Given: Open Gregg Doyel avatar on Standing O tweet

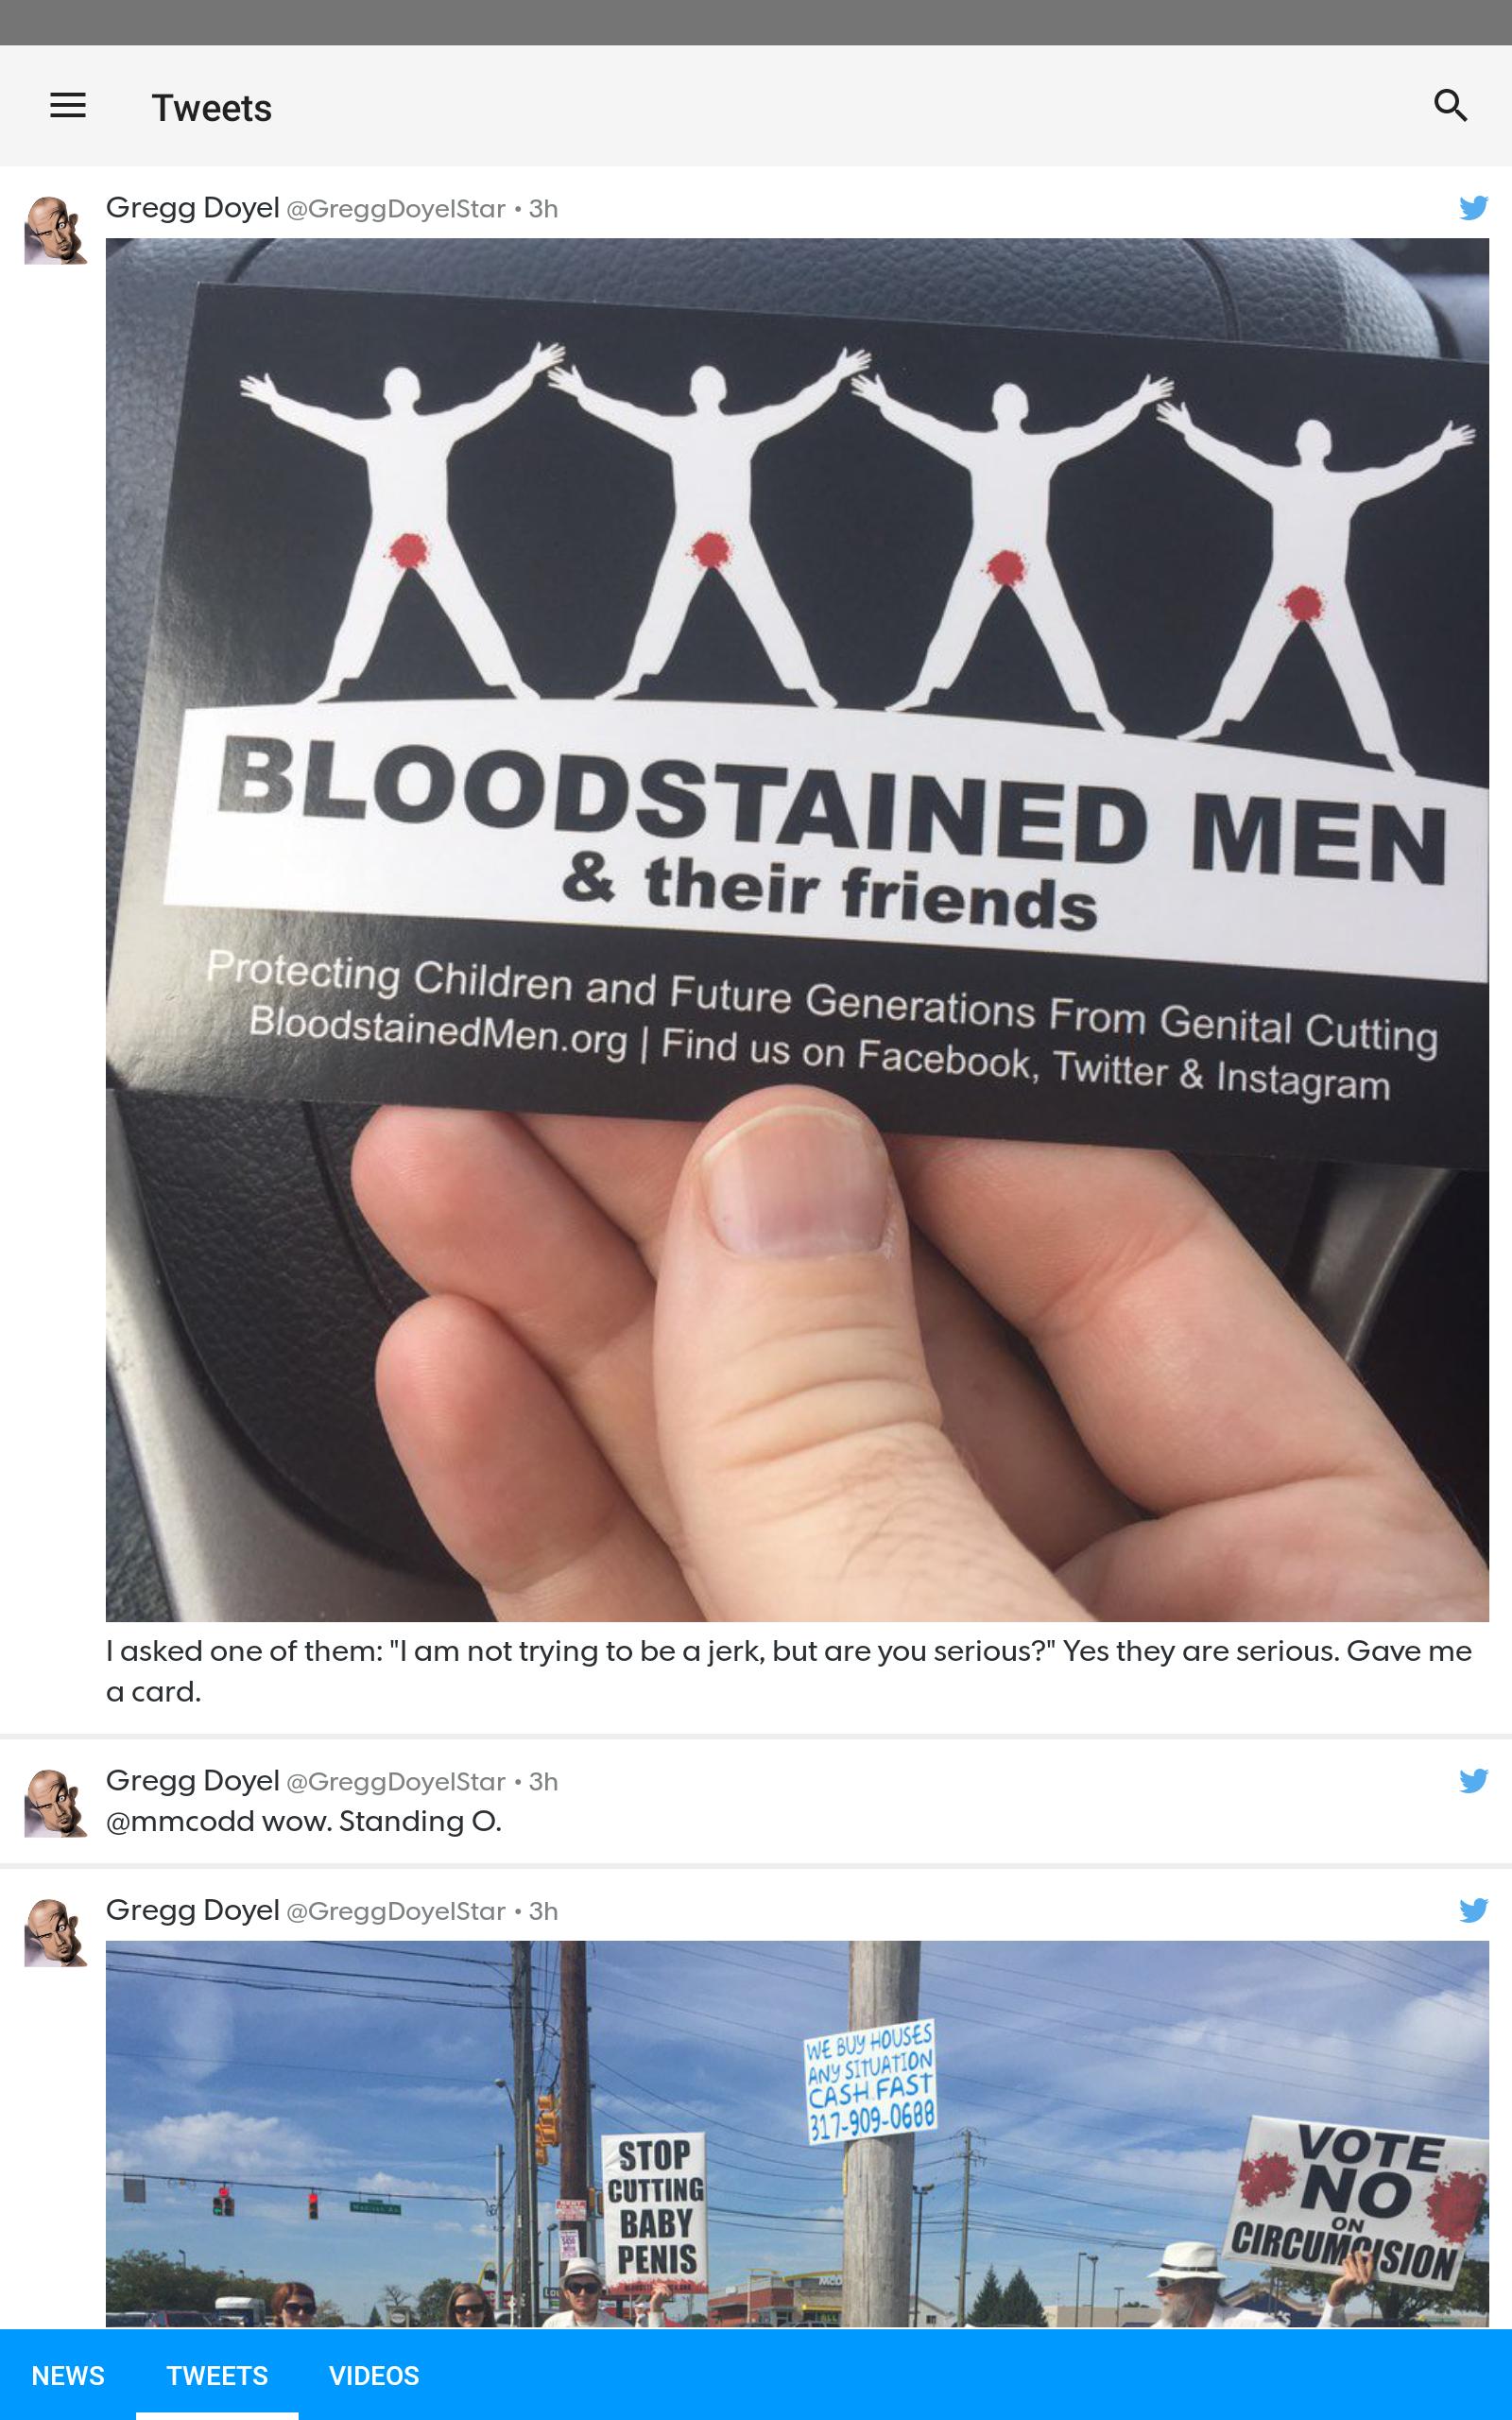Looking at the screenshot, I should click(x=55, y=1804).
